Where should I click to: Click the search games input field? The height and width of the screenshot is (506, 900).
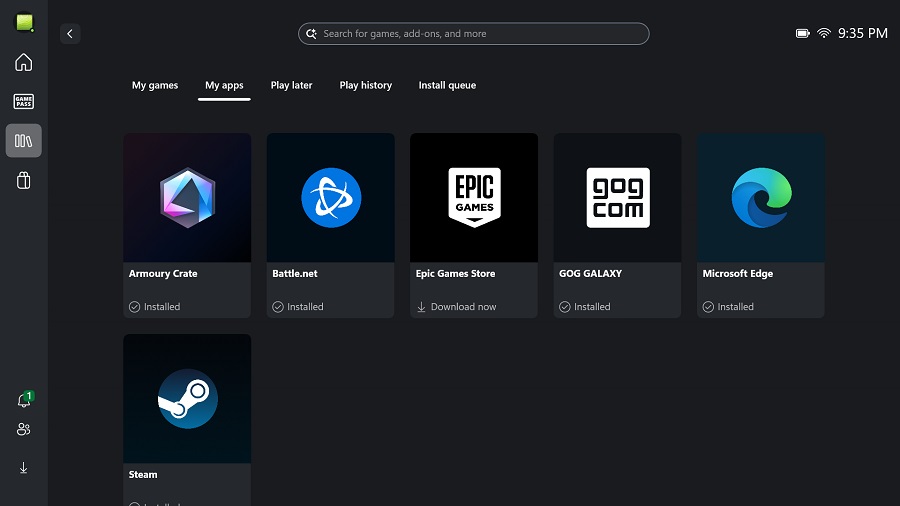tap(473, 34)
